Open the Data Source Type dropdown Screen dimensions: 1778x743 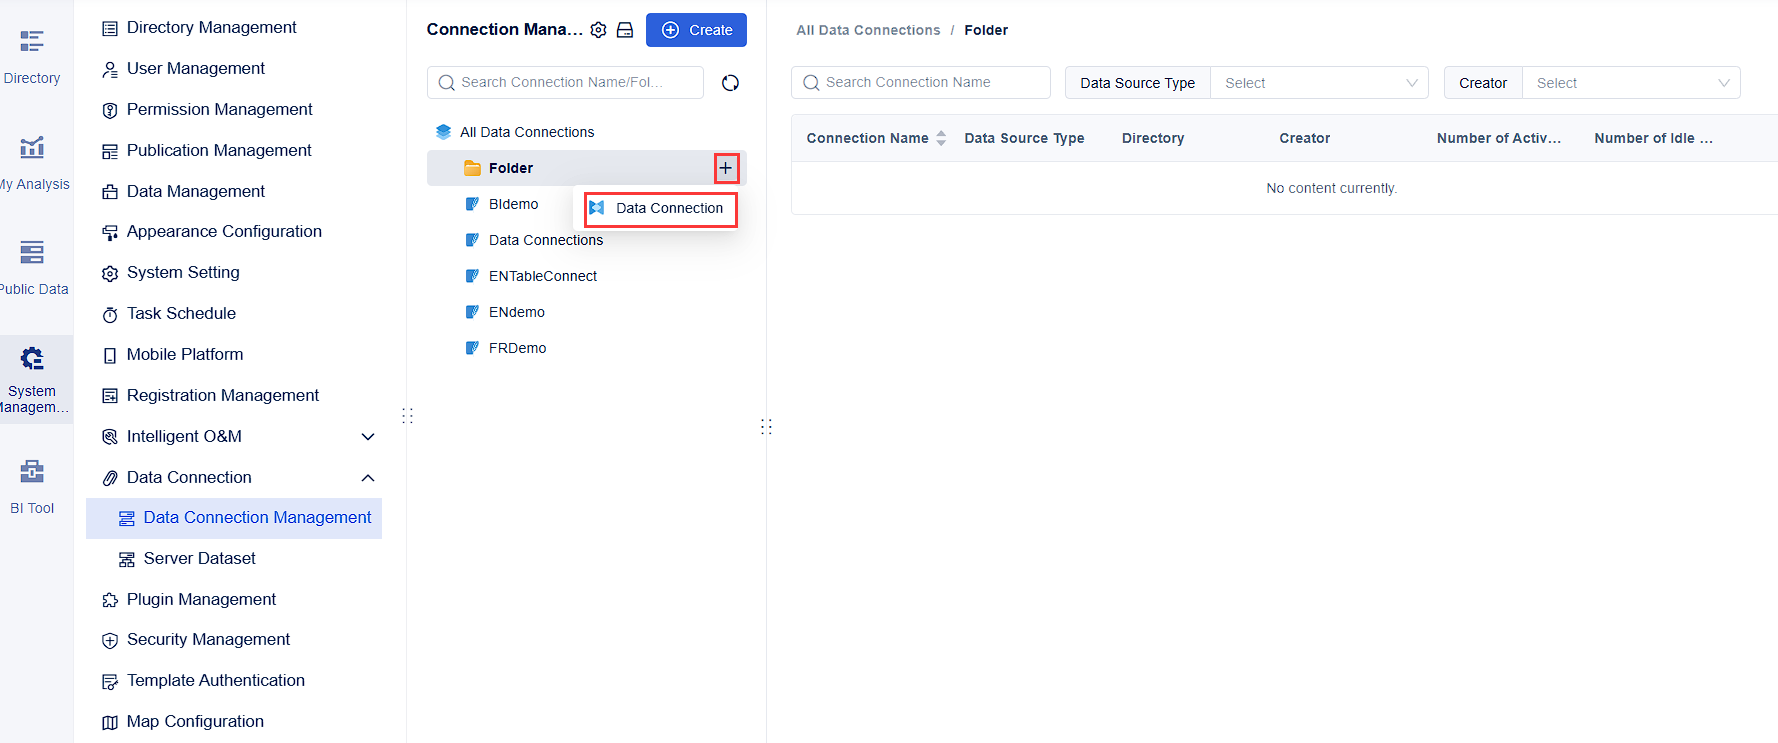1319,83
